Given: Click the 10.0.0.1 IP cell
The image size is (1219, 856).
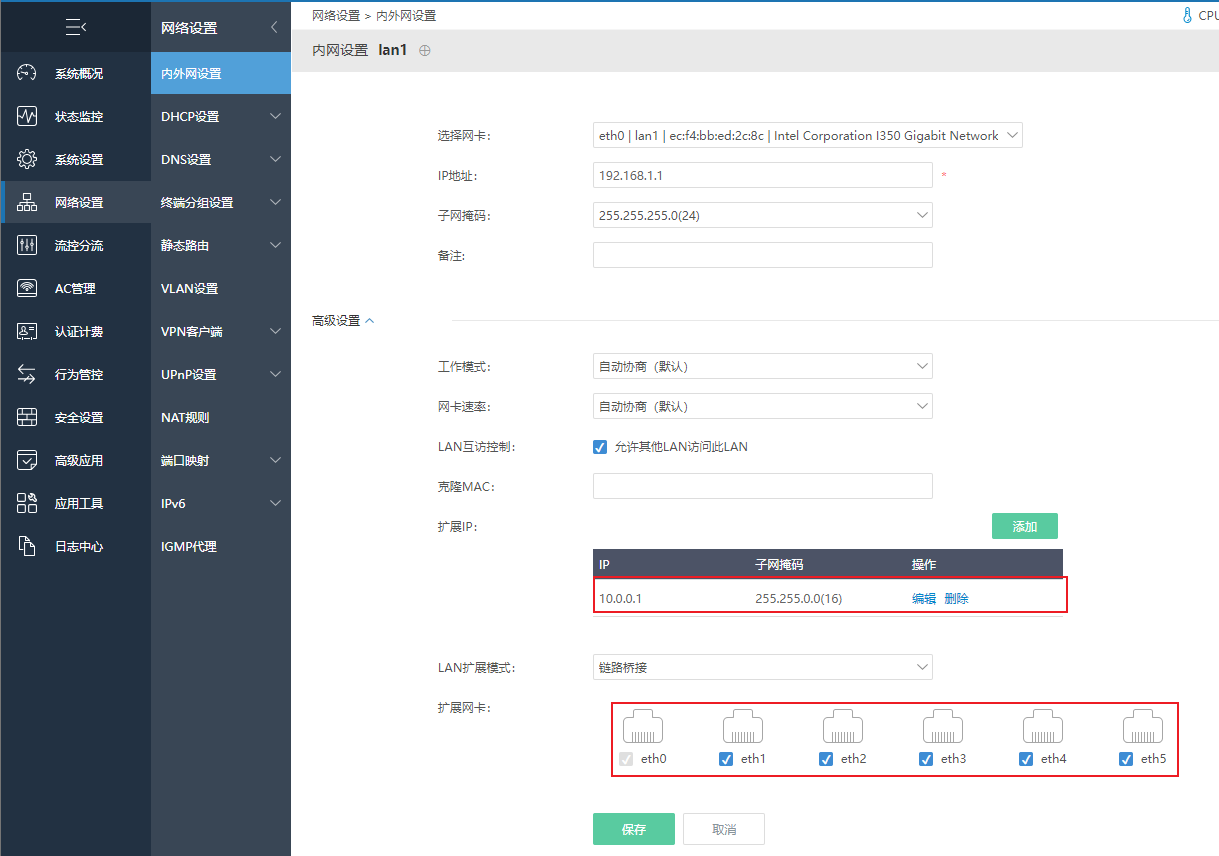Looking at the screenshot, I should point(621,599).
